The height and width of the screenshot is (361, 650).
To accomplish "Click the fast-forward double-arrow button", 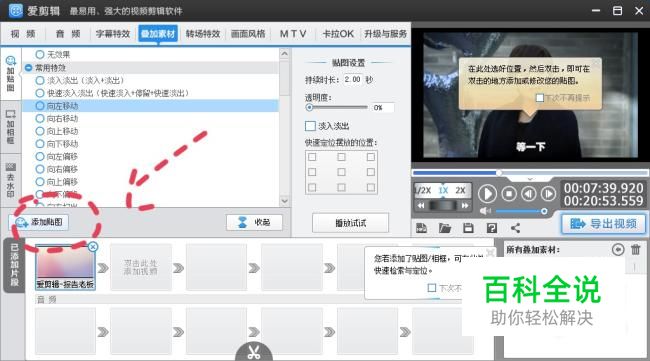I will point(465,205).
